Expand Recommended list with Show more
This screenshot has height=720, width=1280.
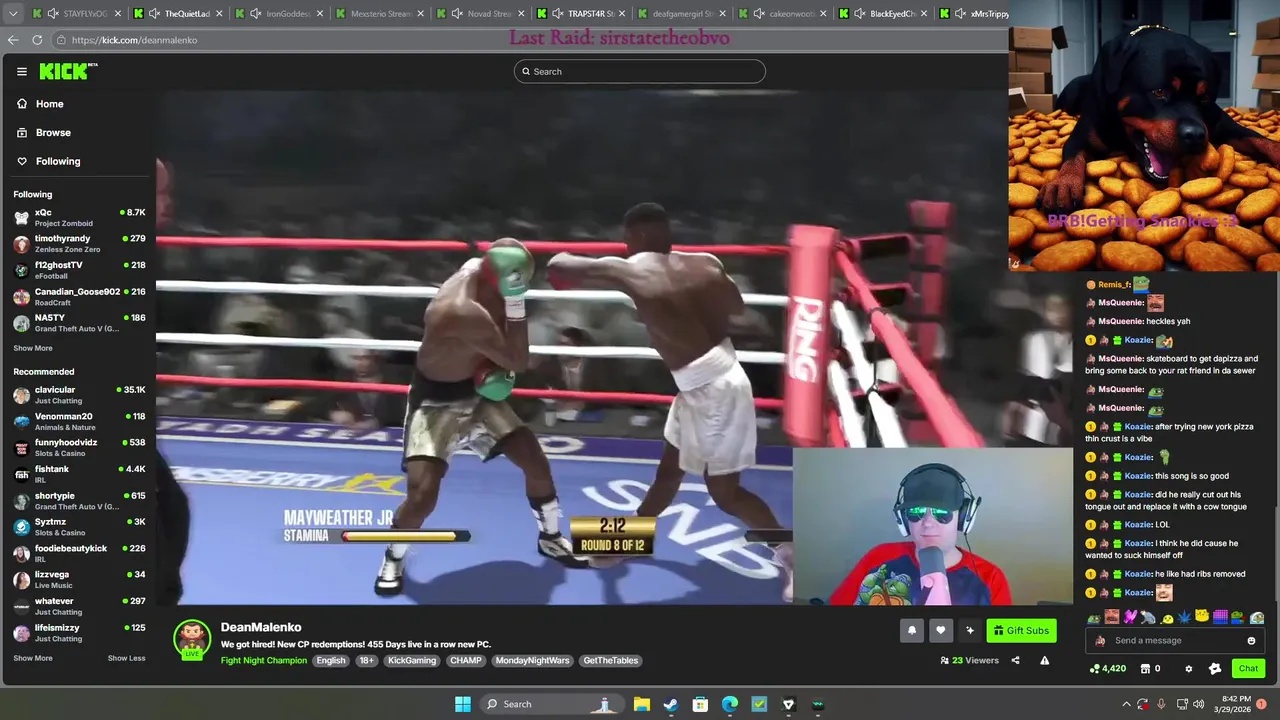click(33, 658)
